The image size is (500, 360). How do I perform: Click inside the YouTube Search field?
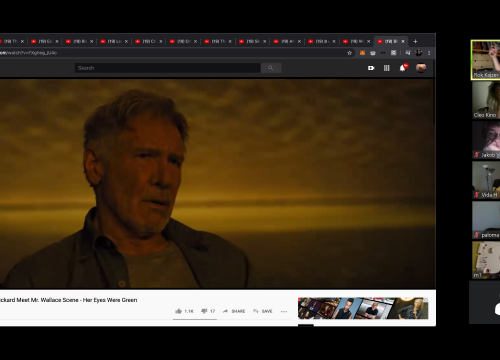pyautogui.click(x=168, y=68)
